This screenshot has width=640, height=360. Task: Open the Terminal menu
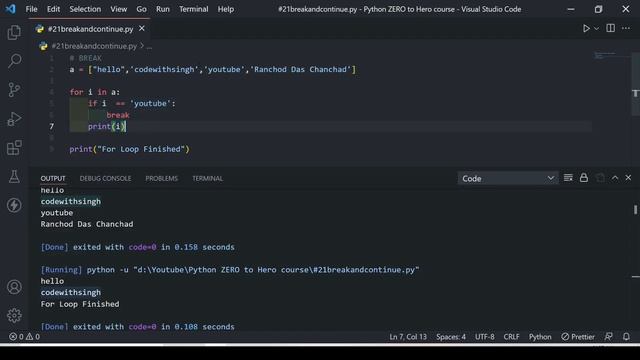[193, 9]
